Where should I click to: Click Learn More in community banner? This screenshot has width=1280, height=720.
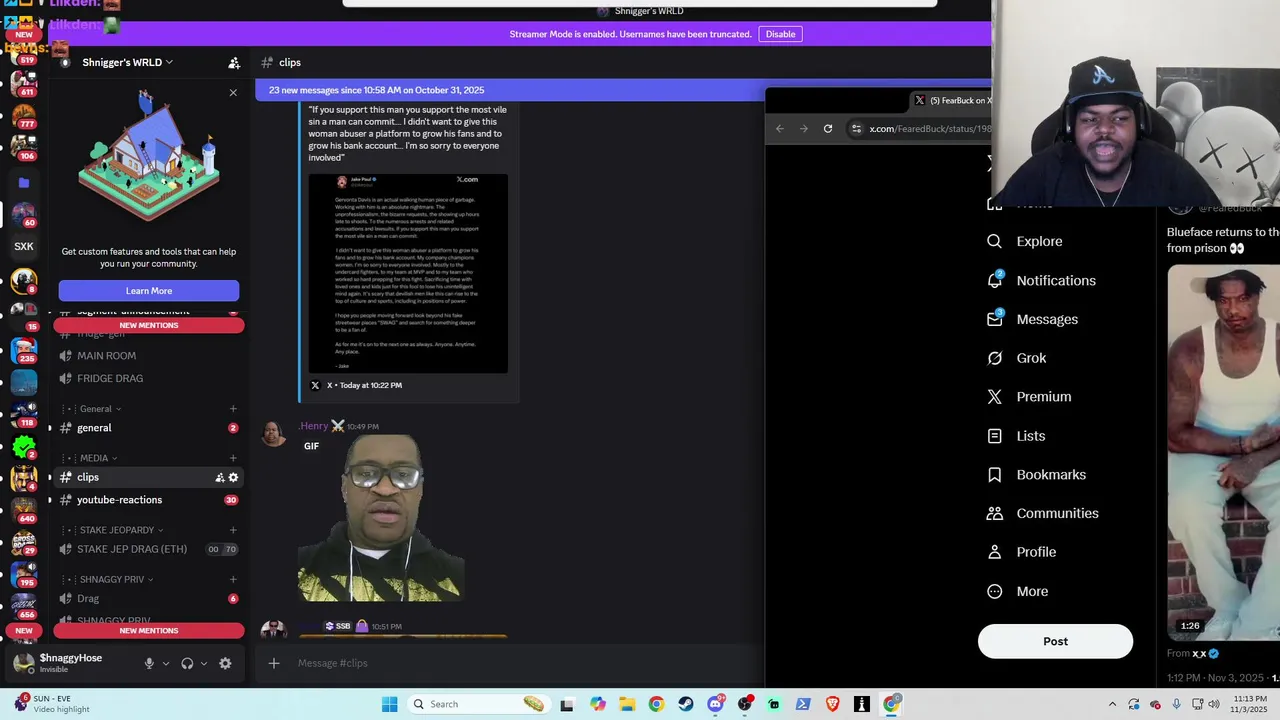(x=149, y=291)
